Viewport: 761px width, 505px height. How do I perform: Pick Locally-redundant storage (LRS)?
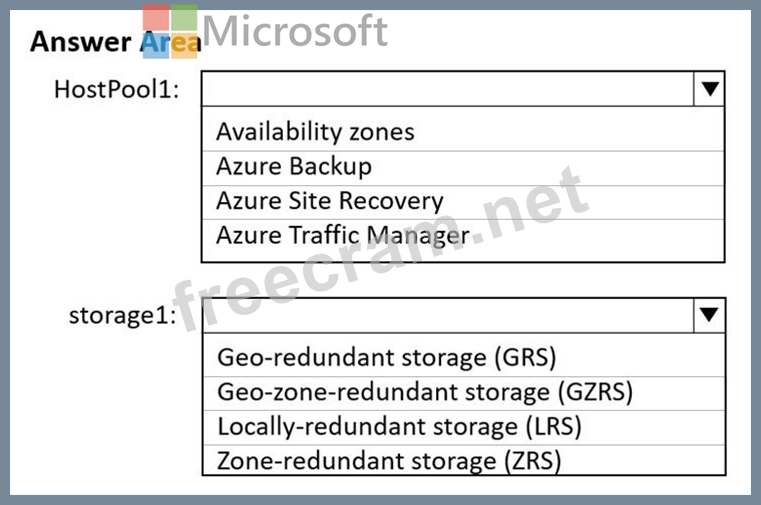pos(399,426)
